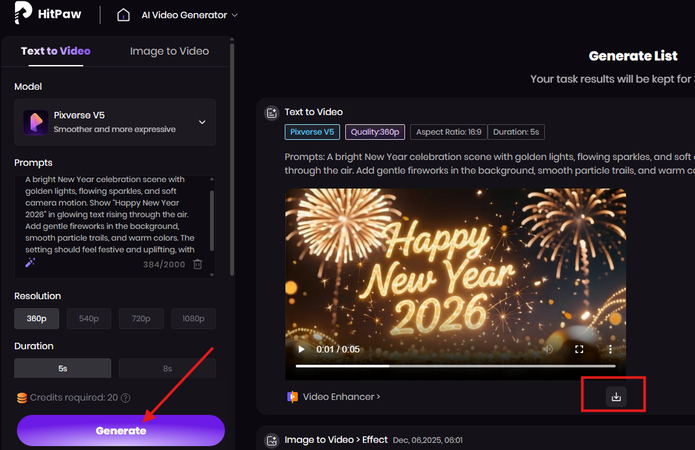Open video in fullscreen
The height and width of the screenshot is (450, 695).
point(579,349)
